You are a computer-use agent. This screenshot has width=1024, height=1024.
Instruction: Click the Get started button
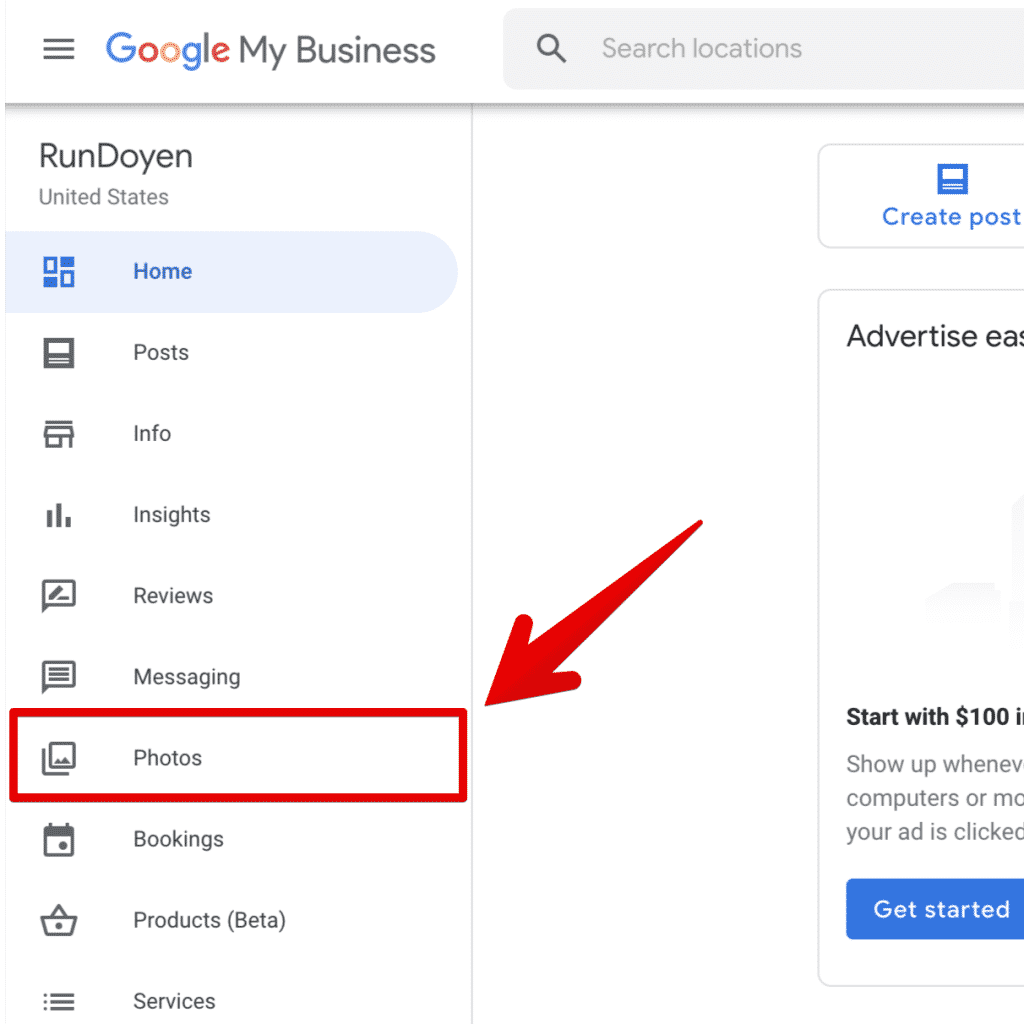[x=940, y=909]
